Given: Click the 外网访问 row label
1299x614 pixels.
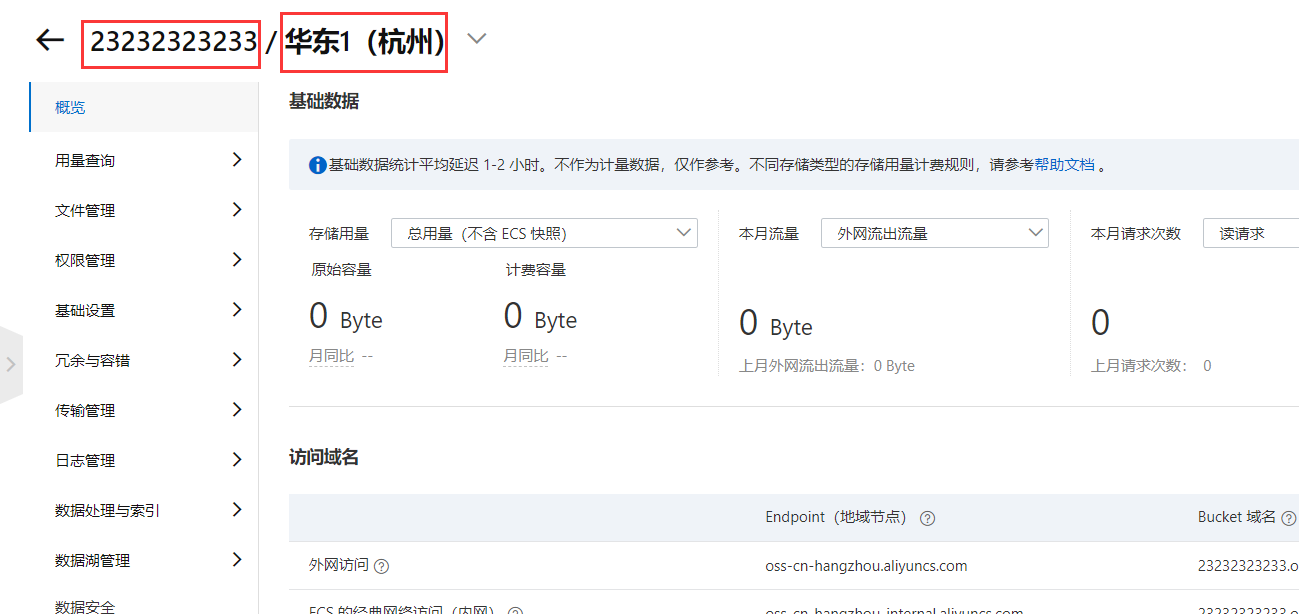Looking at the screenshot, I should point(339,566).
